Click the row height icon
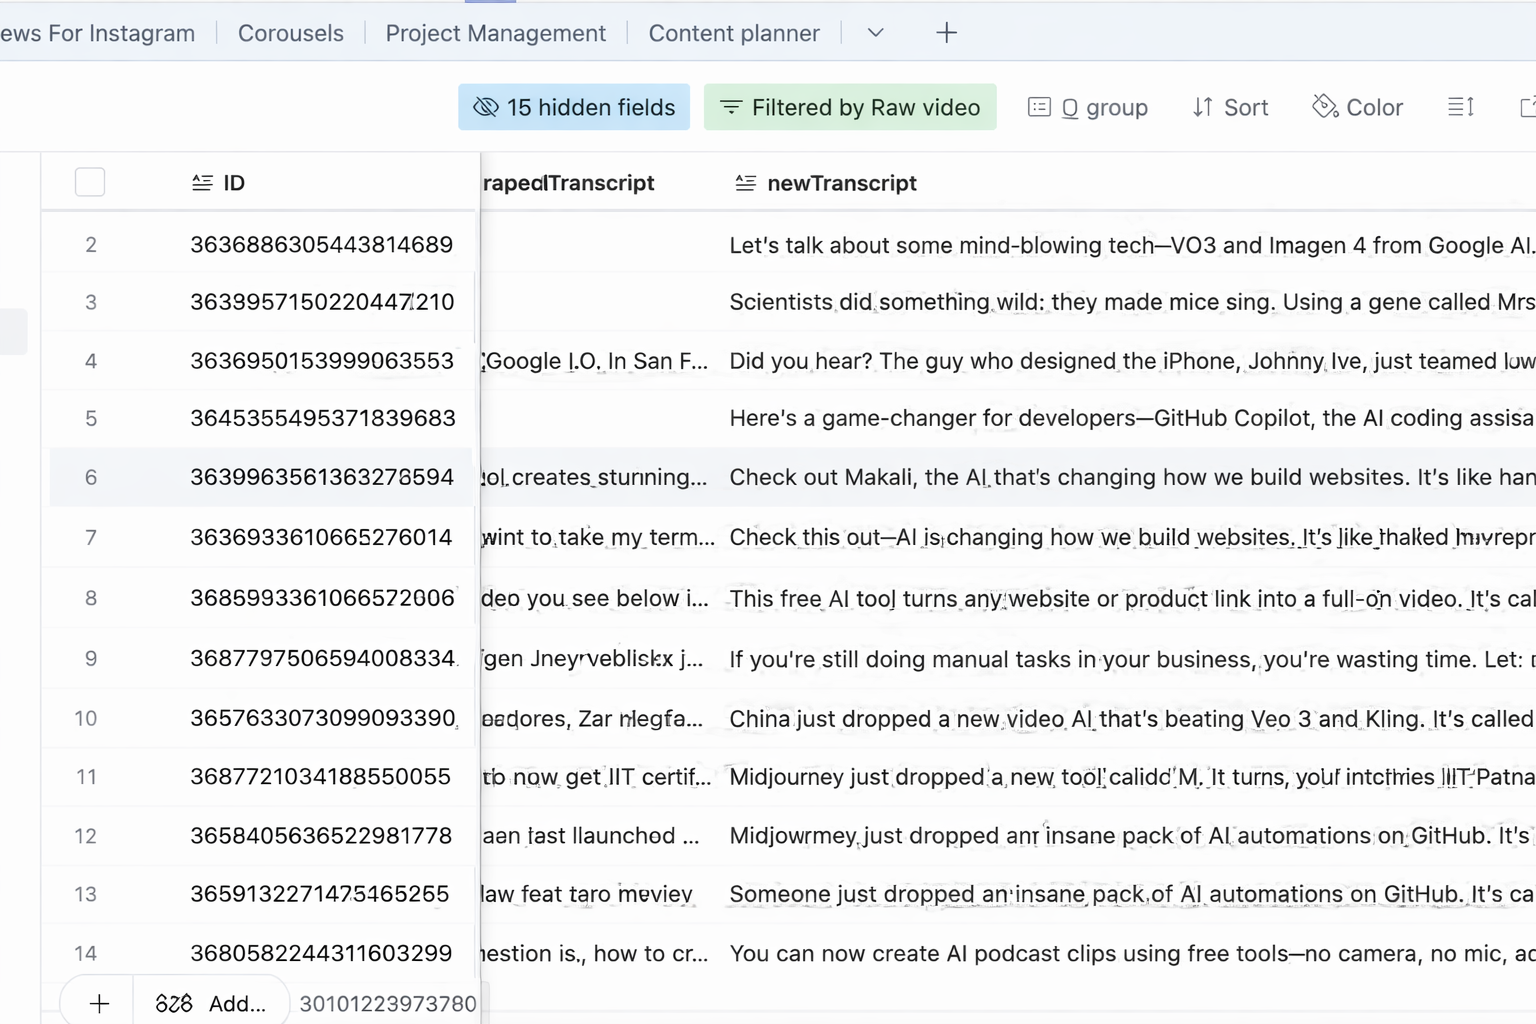Screen dimensions: 1536x1024 pyautogui.click(x=1461, y=107)
